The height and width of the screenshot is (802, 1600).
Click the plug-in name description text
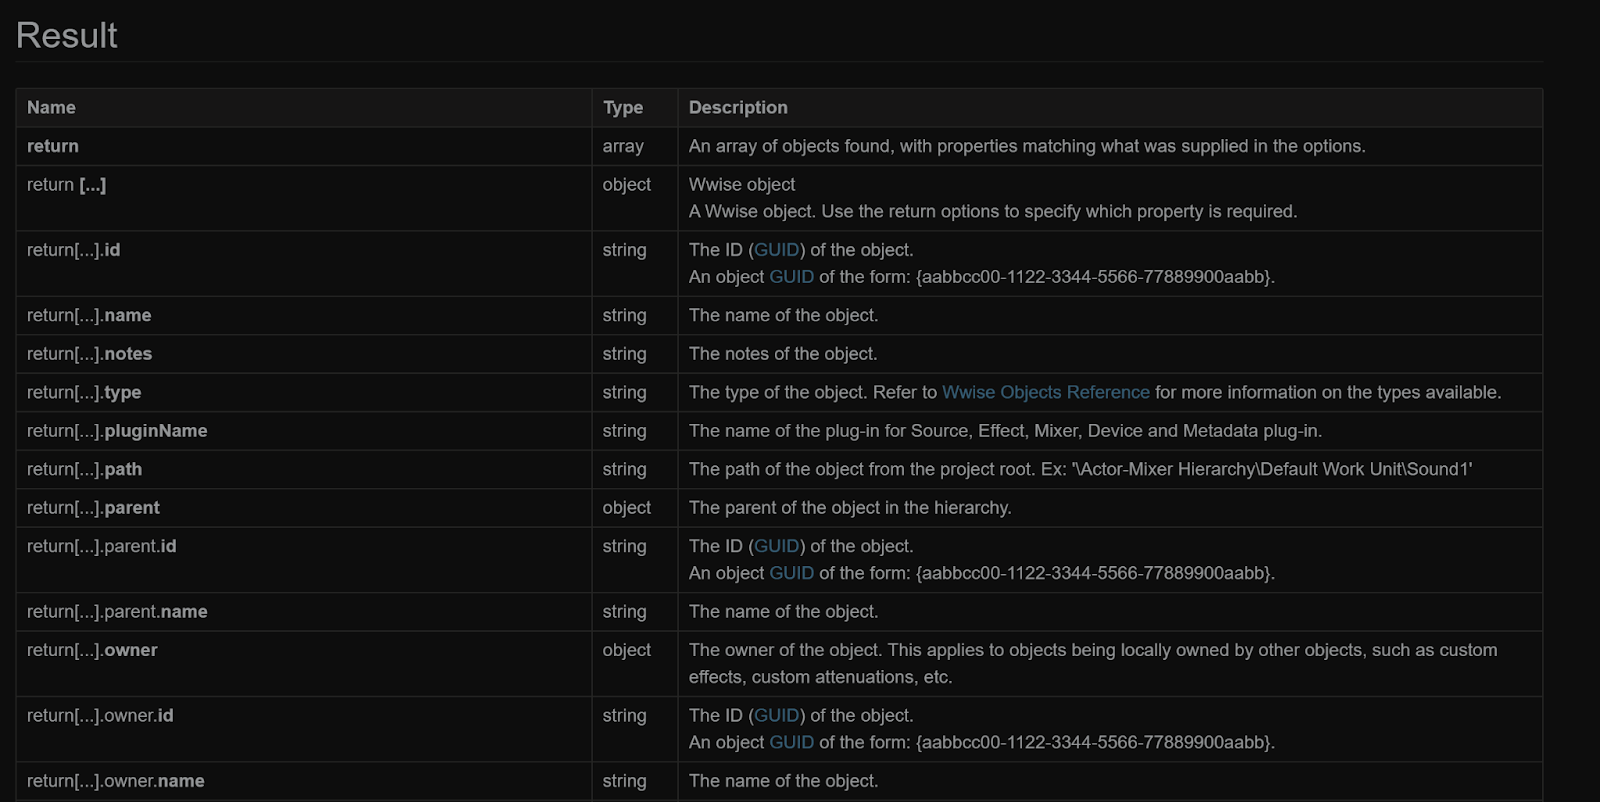click(1005, 431)
